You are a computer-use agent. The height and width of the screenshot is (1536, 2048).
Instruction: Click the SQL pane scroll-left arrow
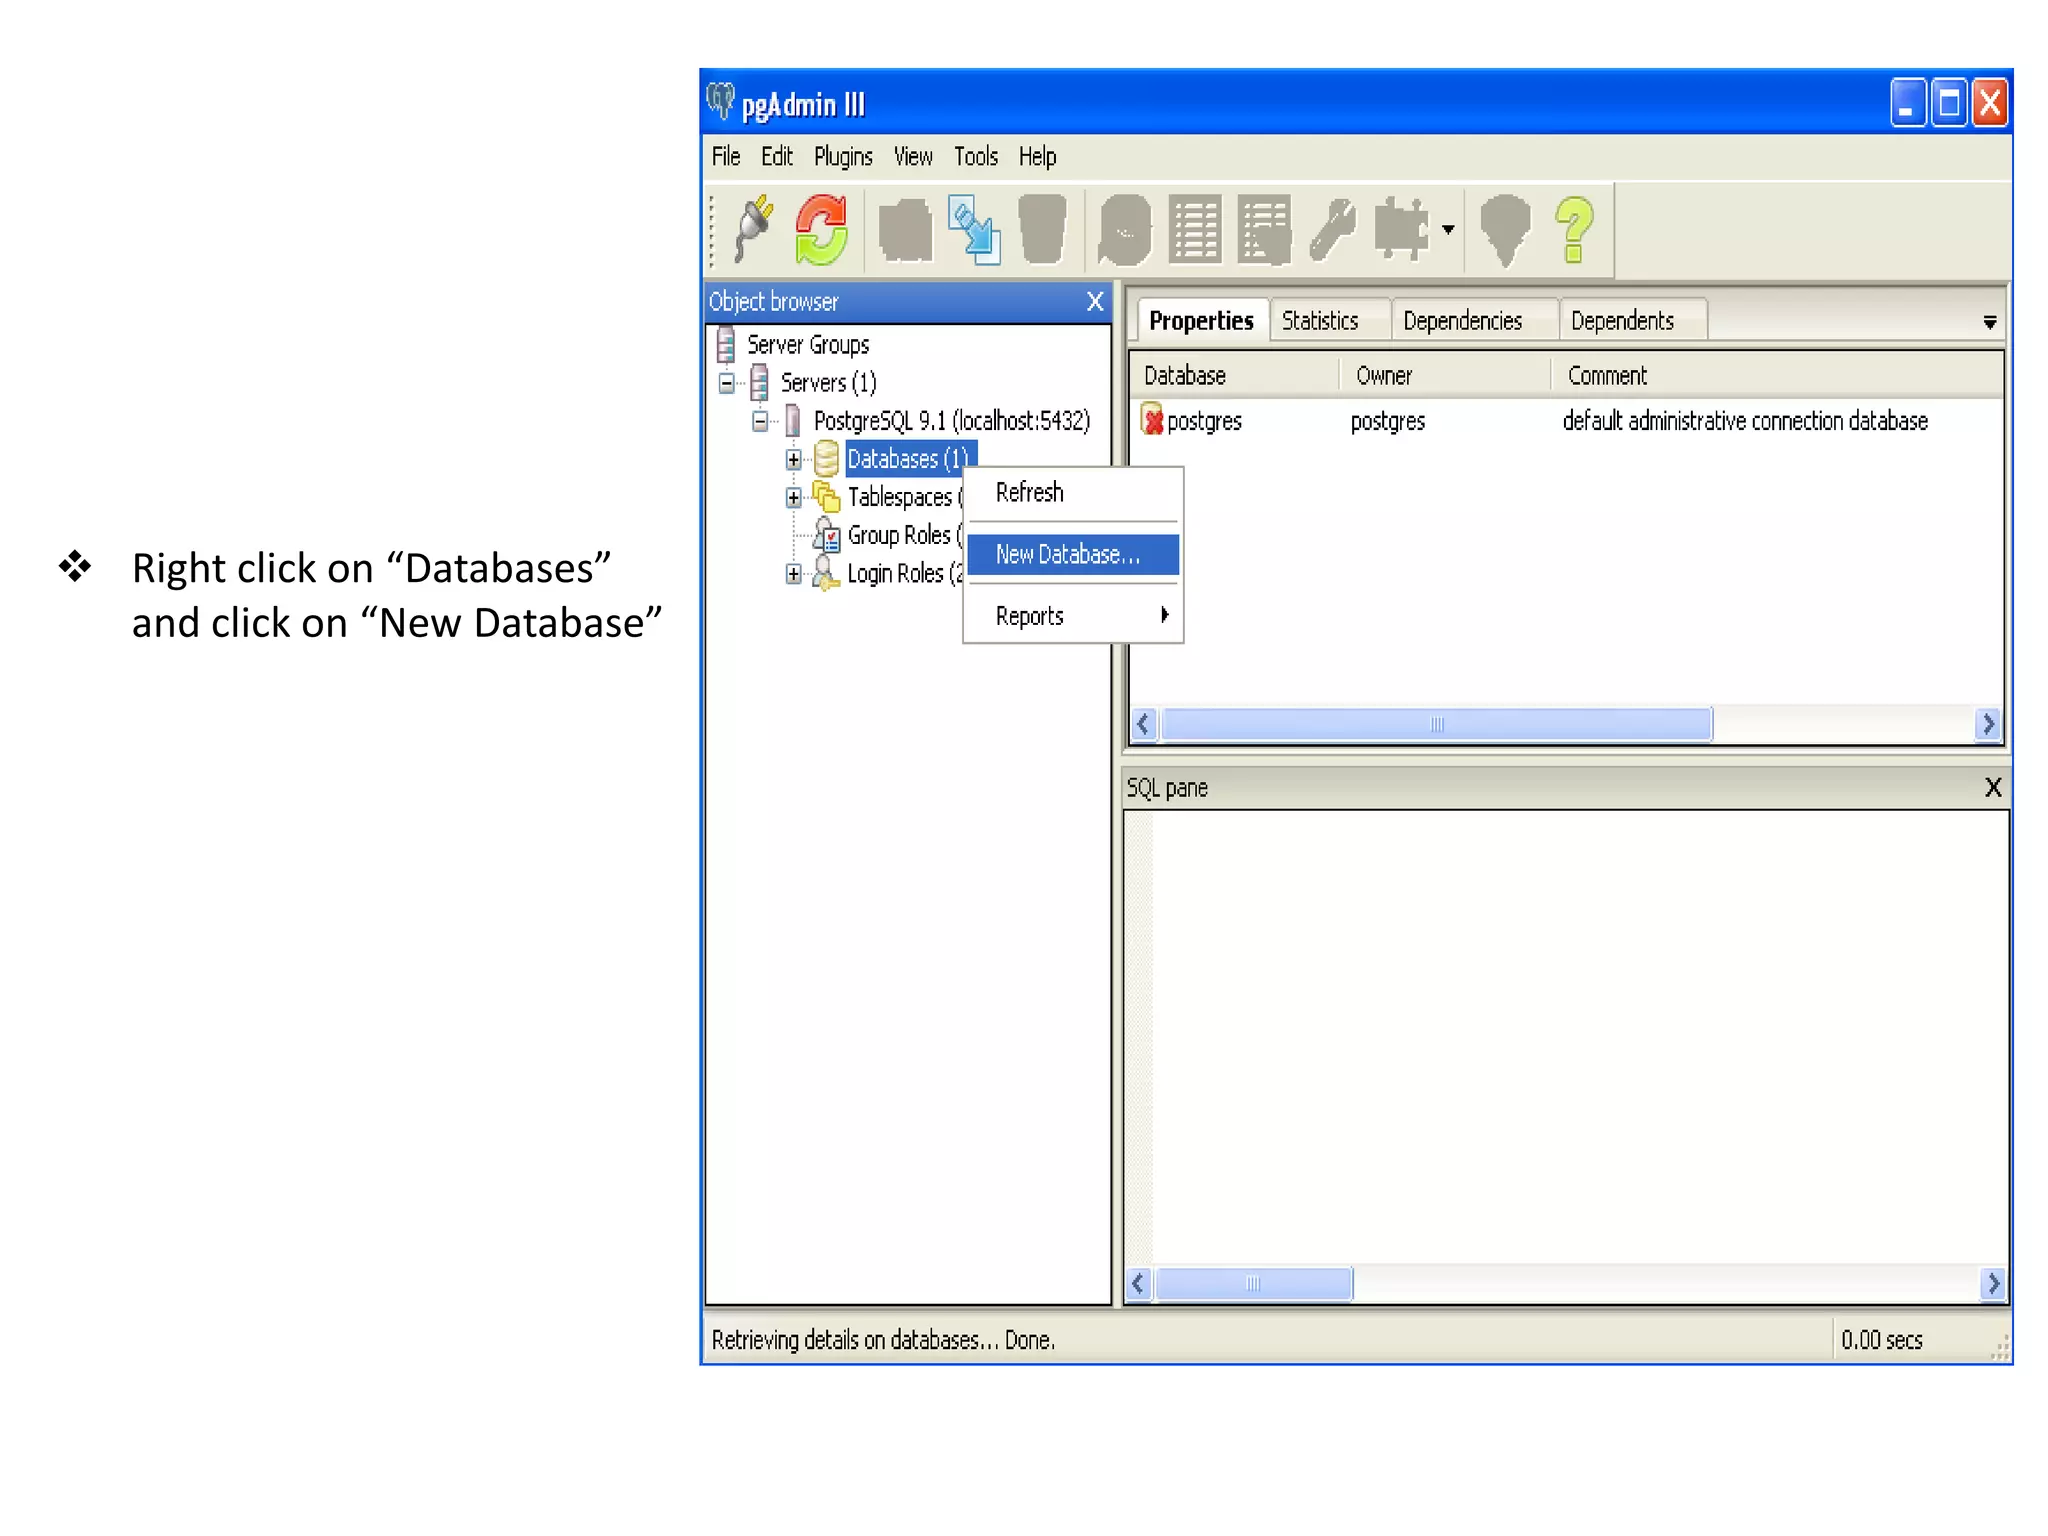[1138, 1284]
